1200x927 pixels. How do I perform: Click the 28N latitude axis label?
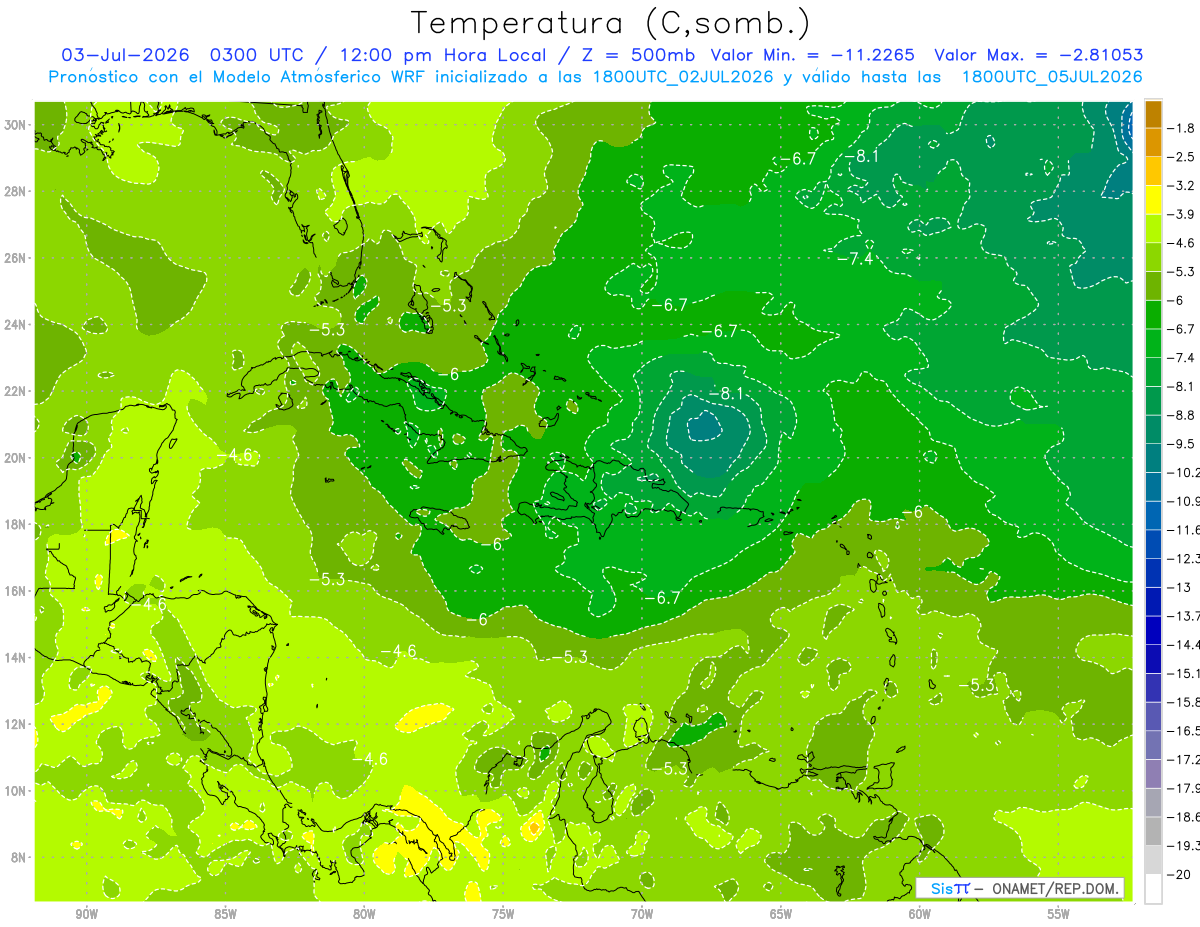click(x=16, y=191)
